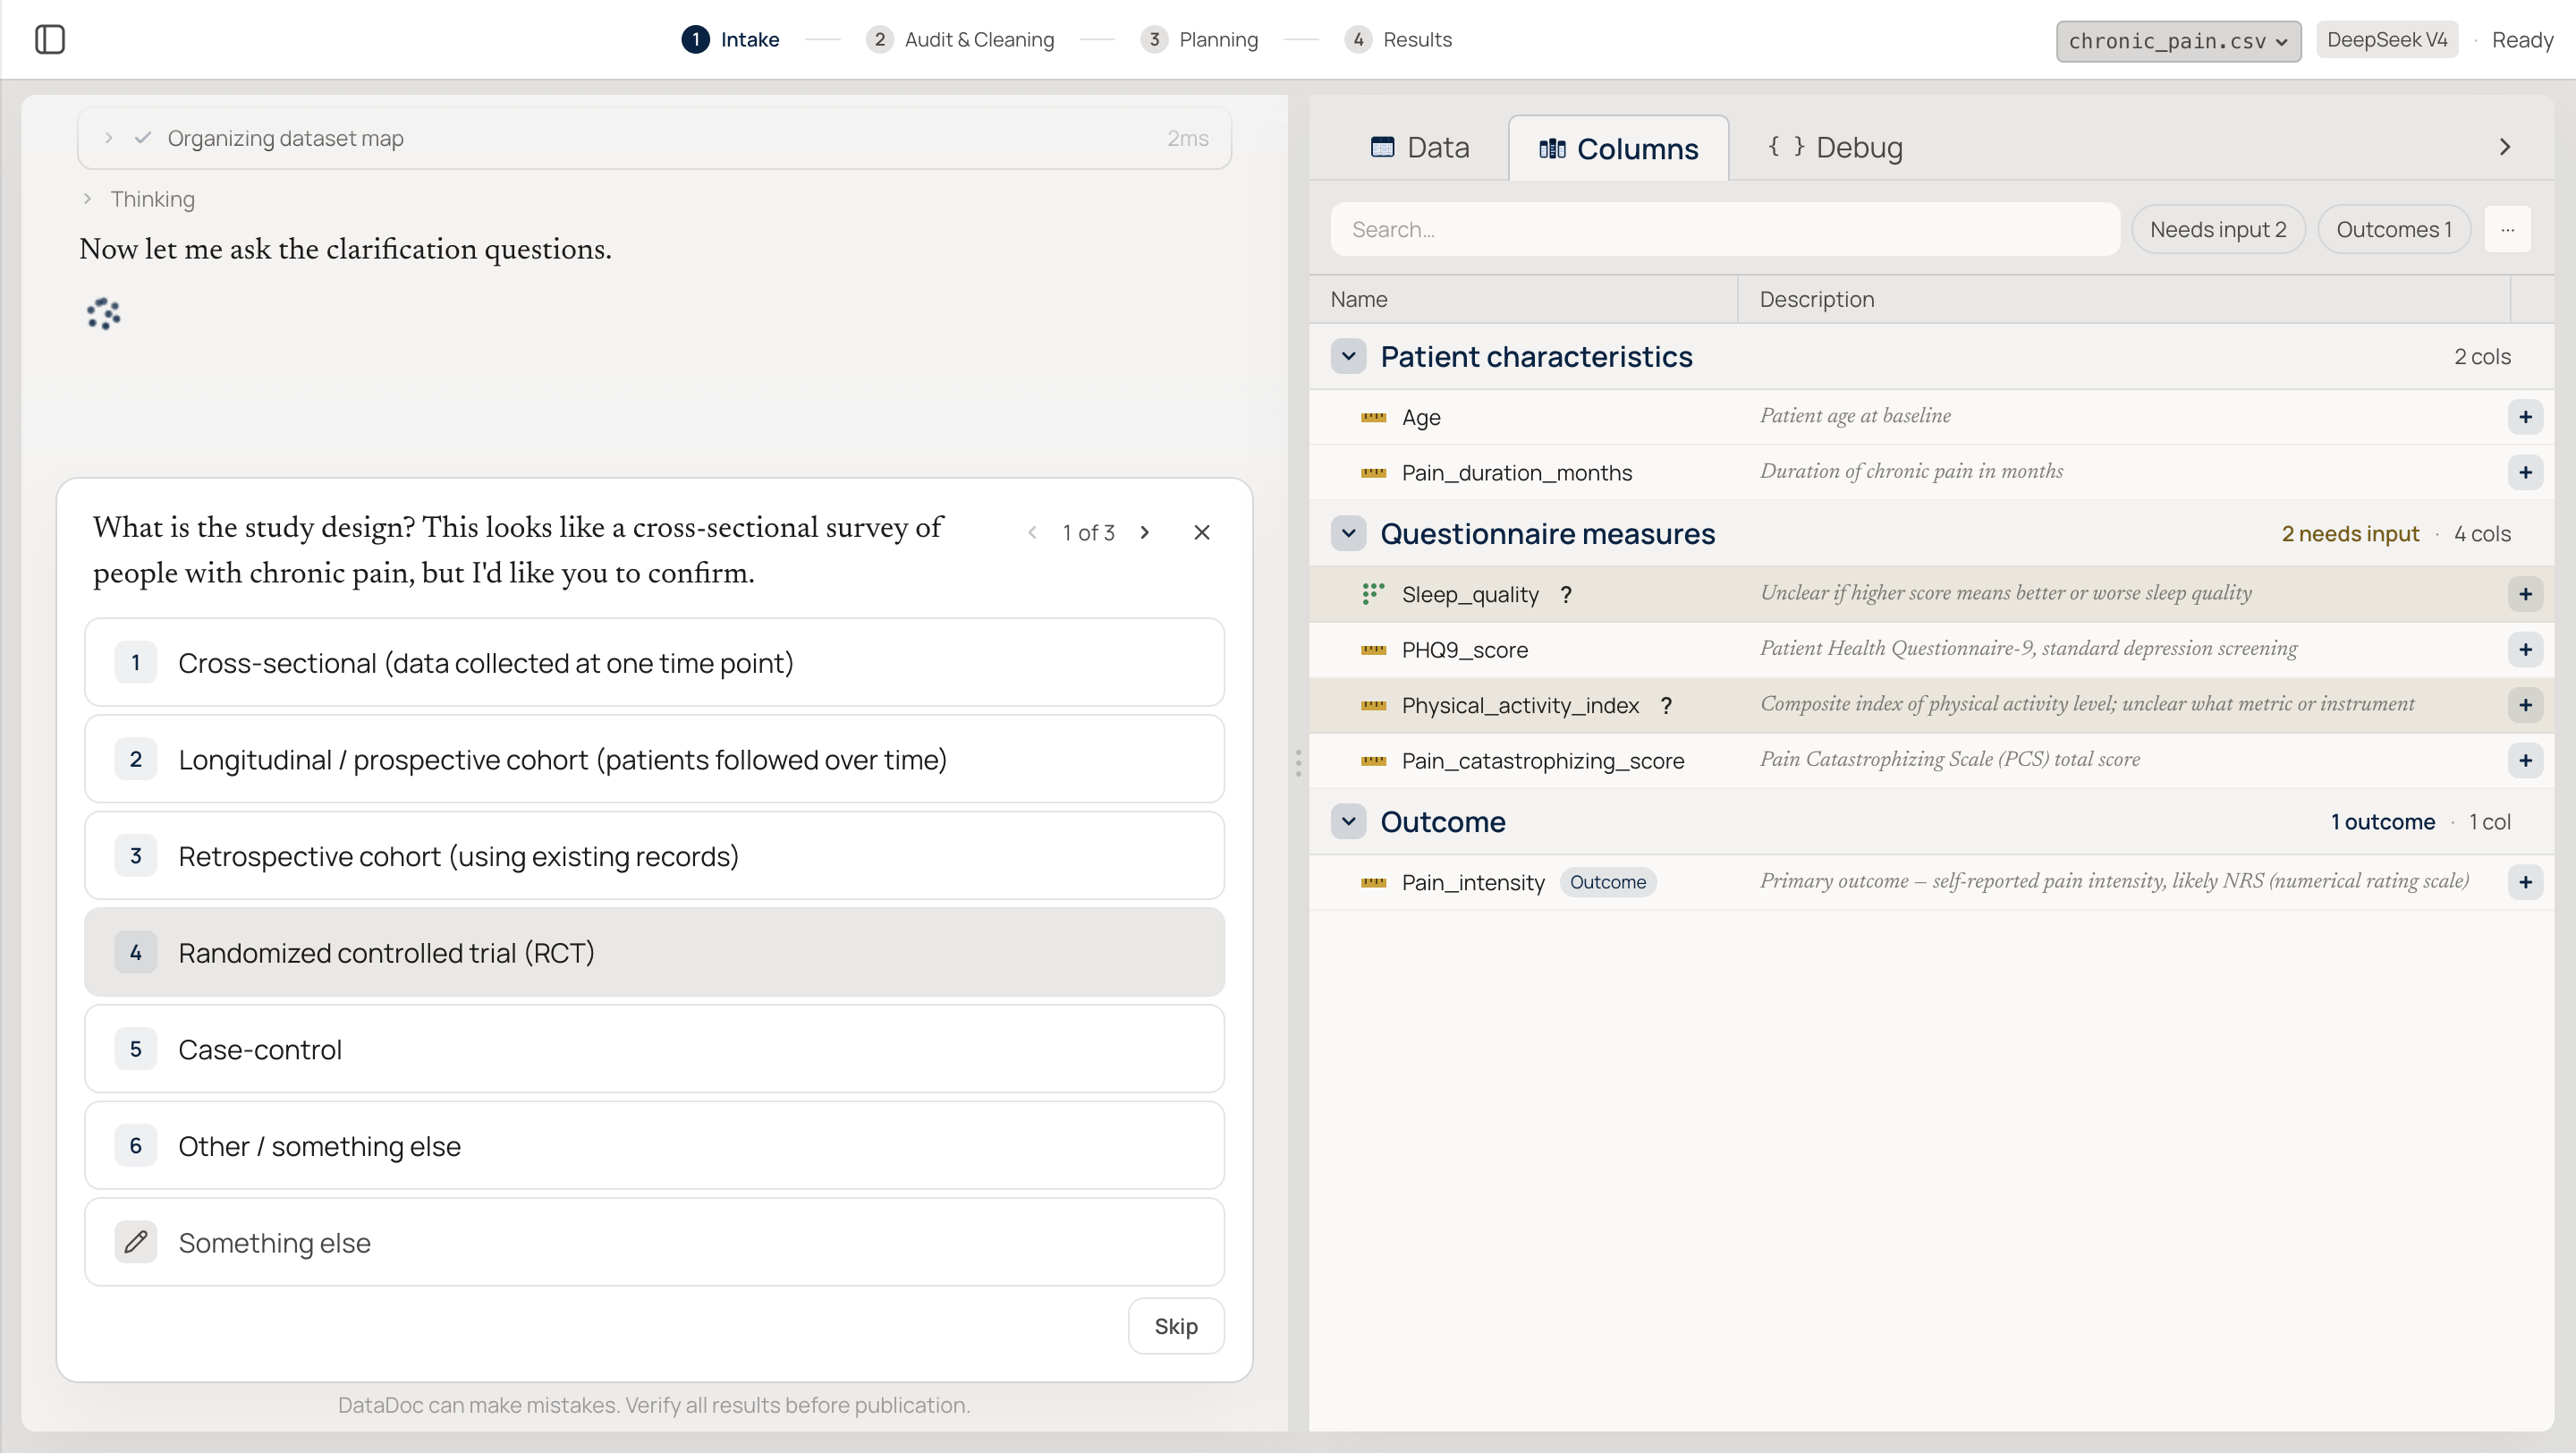Select Retrospective cohort option
This screenshot has height=1453, width=2576.
pos(655,856)
